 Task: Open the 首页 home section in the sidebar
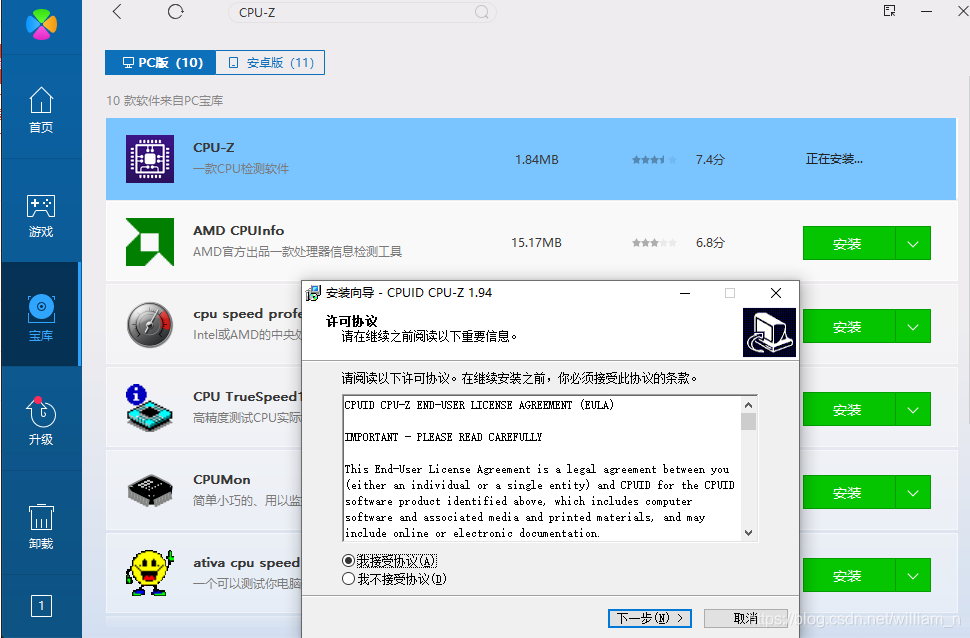click(x=41, y=110)
